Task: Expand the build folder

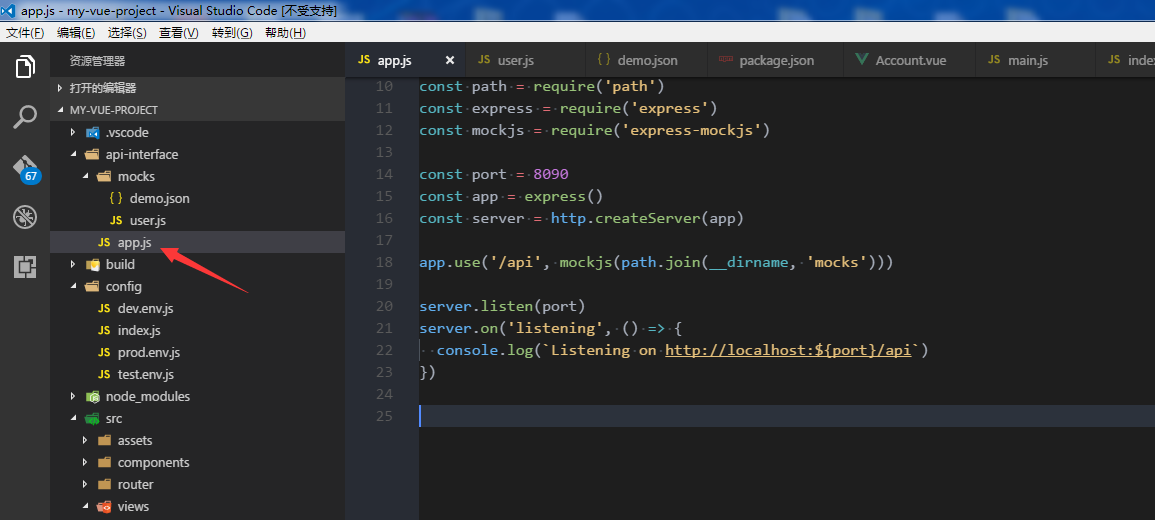Action: (120, 264)
